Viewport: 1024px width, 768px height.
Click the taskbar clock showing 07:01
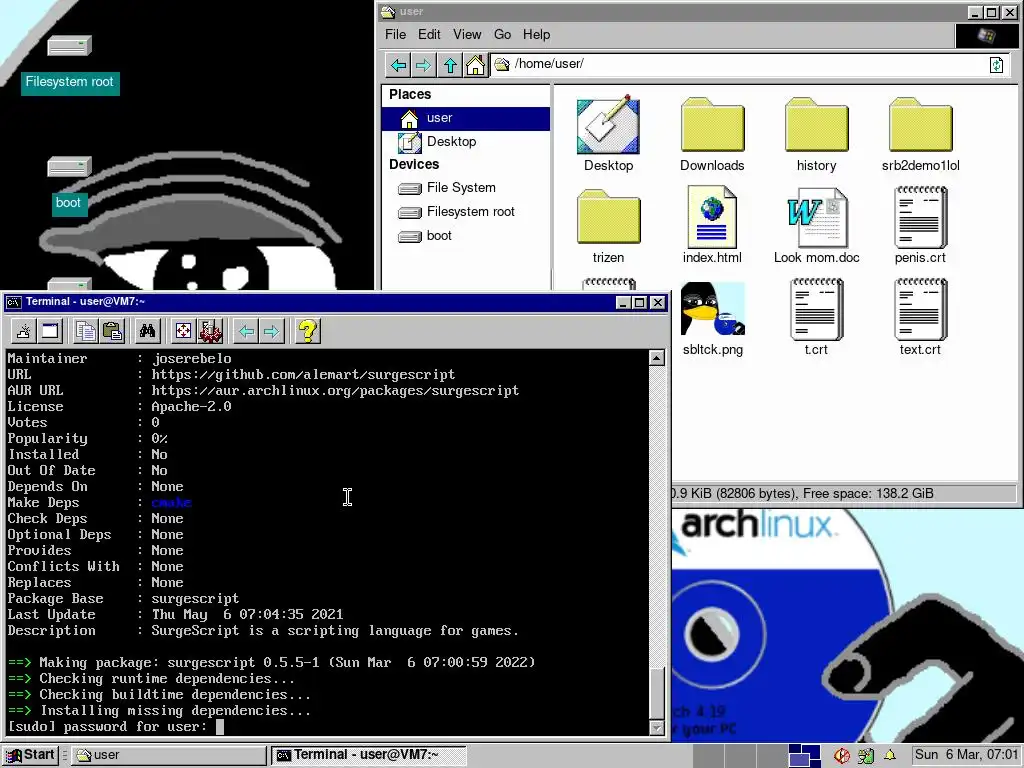[966, 755]
